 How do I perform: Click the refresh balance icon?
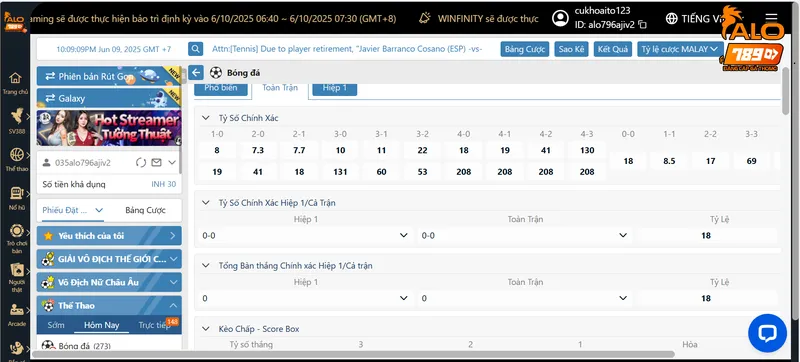[x=141, y=163]
